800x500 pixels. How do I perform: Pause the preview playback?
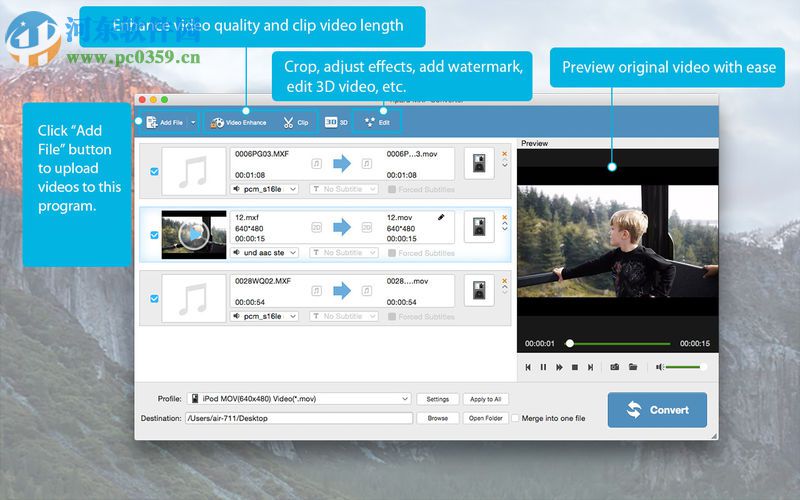point(543,367)
